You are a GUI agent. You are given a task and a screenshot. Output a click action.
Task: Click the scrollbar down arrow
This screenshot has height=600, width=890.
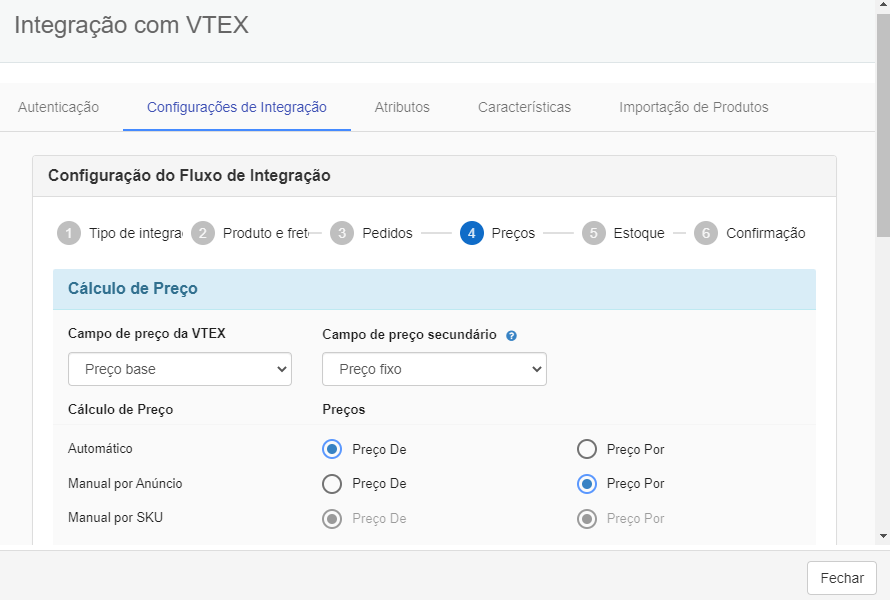coord(883,535)
